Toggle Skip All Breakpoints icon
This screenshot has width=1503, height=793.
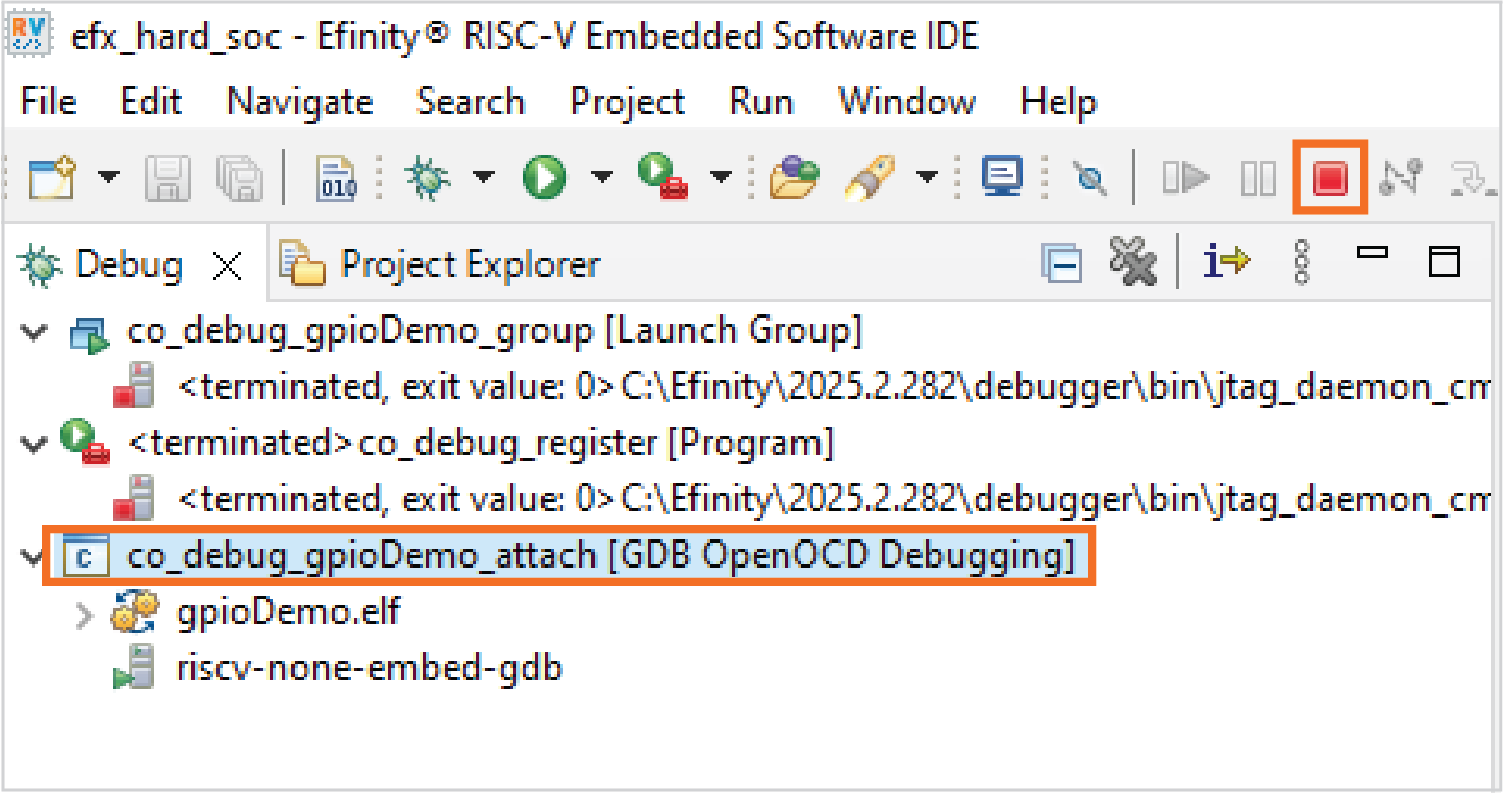1093,179
